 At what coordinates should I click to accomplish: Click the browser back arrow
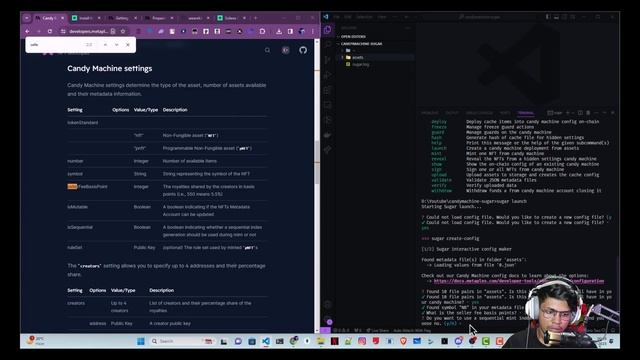27,31
